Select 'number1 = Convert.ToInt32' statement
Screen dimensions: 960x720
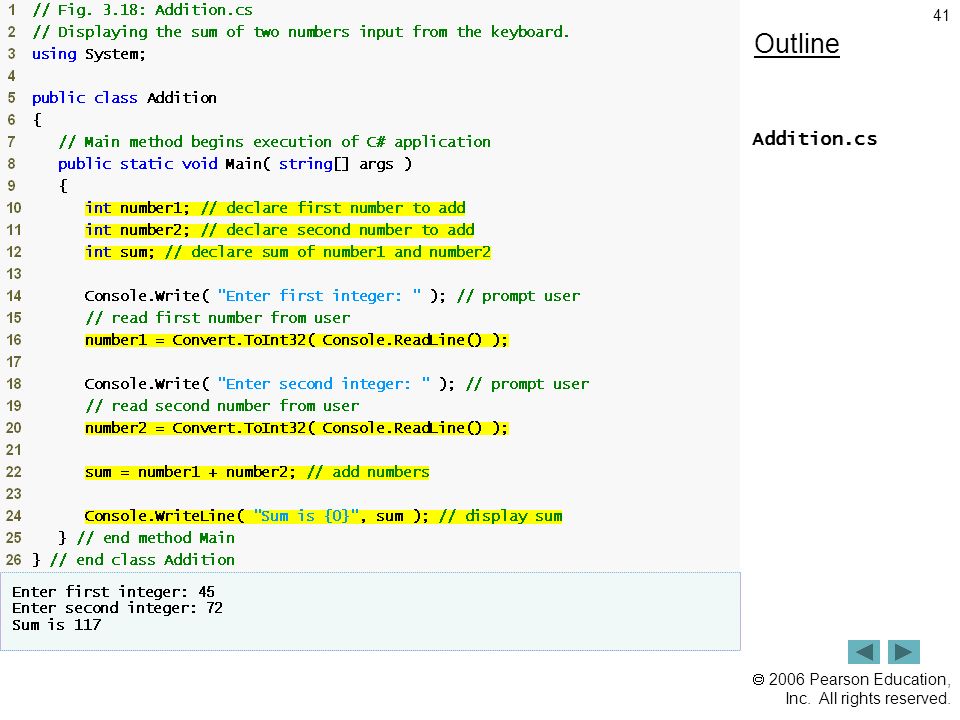(x=297, y=340)
